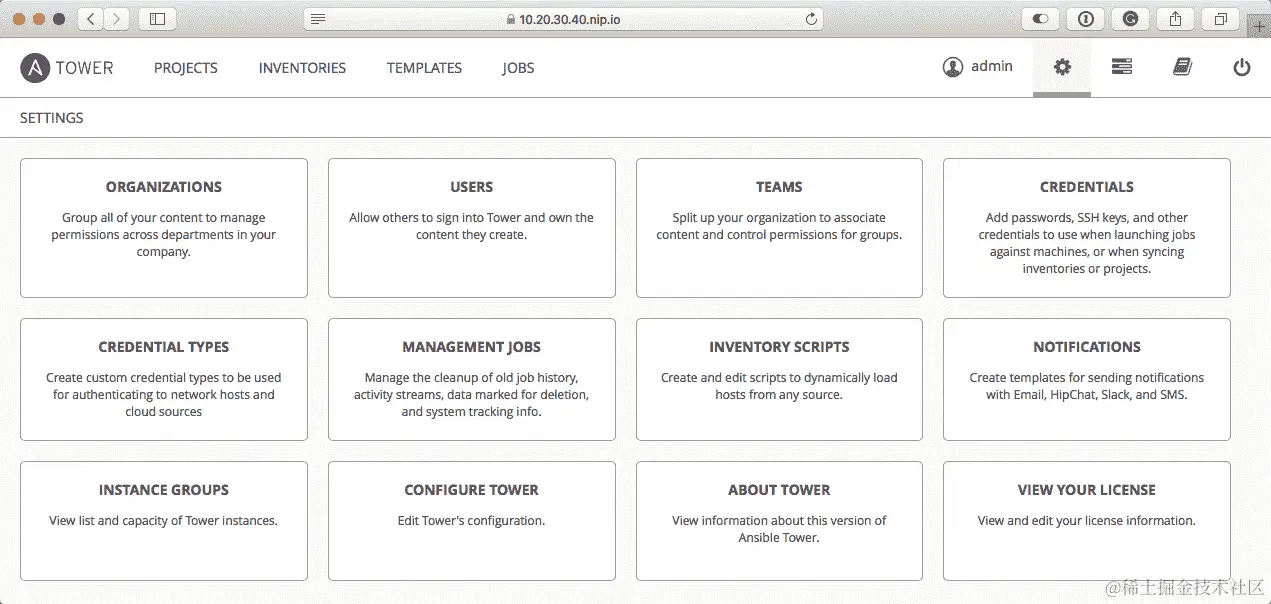Toggle the Safari sidebar button

157,18
